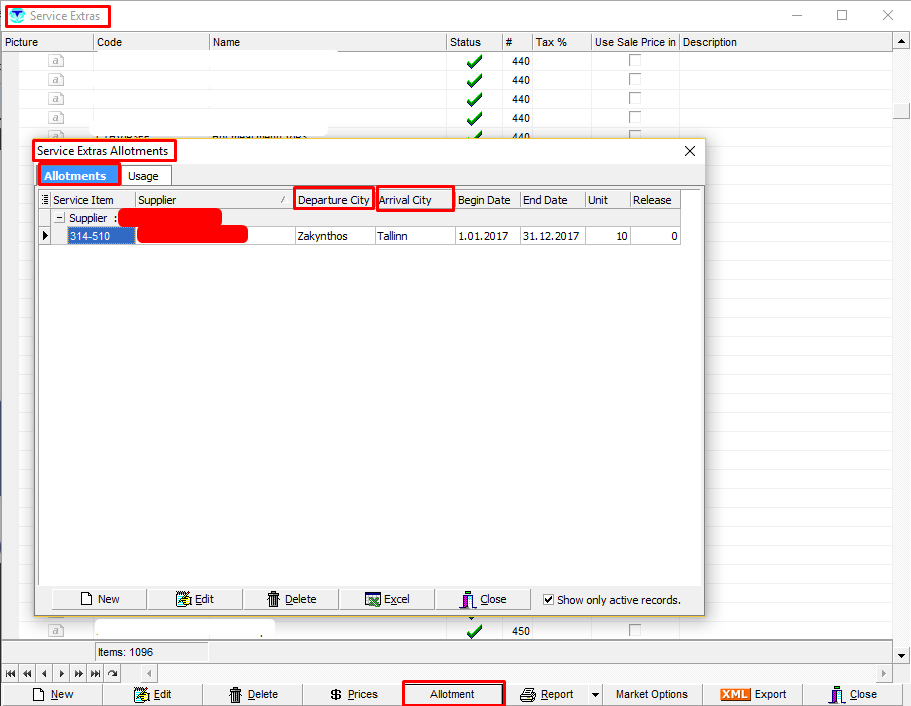Jump to first record with navigator
Screen dimensions: 911x706
pyautogui.click(x=11, y=674)
